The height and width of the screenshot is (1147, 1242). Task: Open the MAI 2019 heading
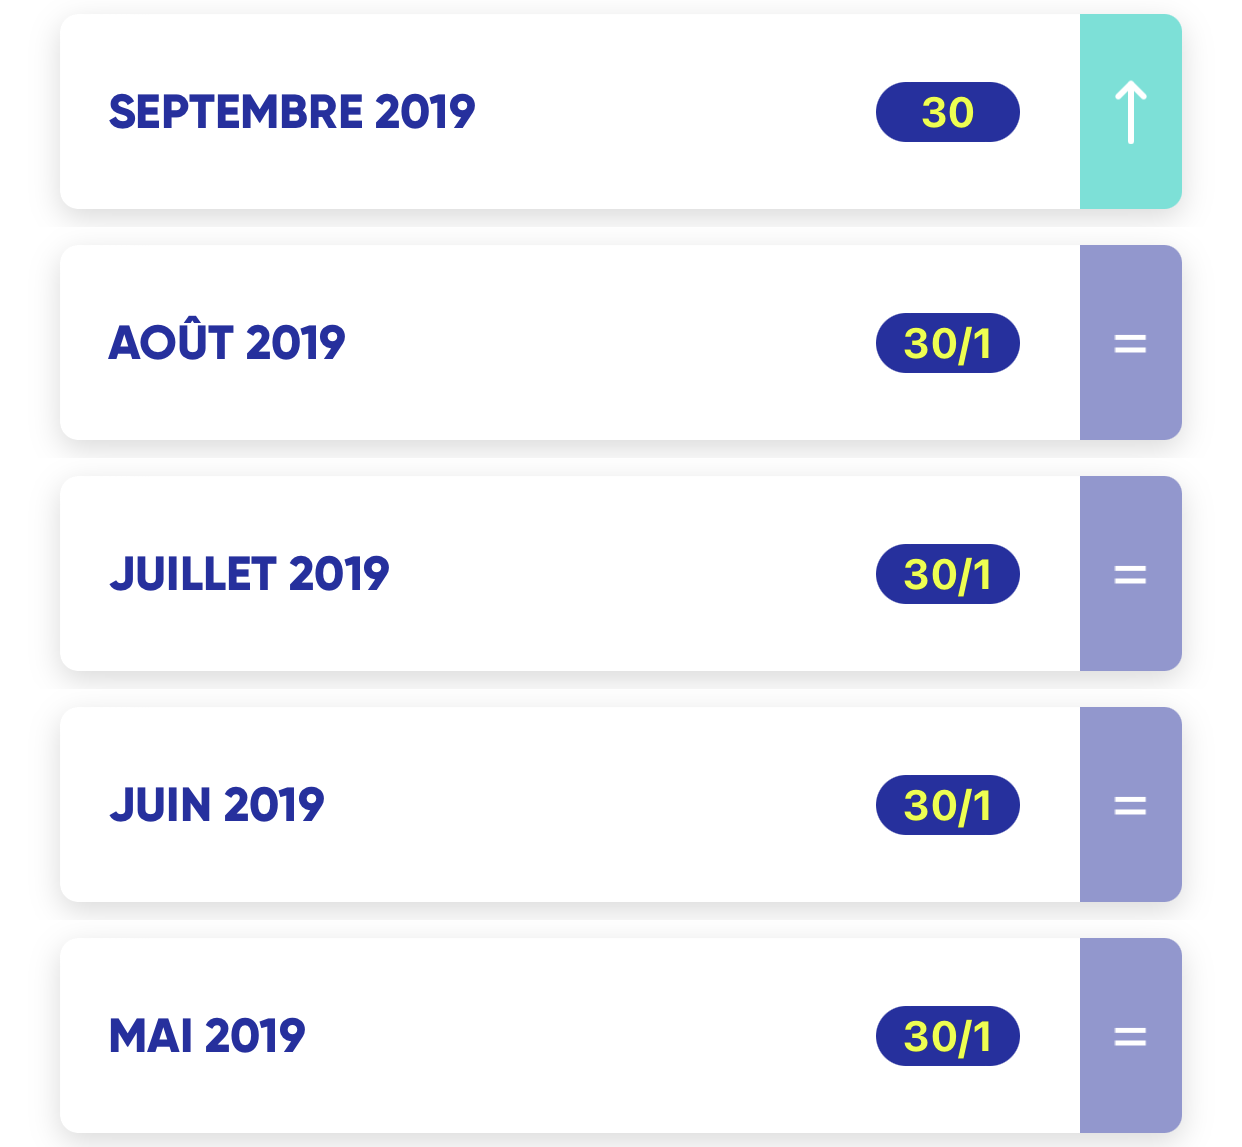click(x=207, y=1036)
